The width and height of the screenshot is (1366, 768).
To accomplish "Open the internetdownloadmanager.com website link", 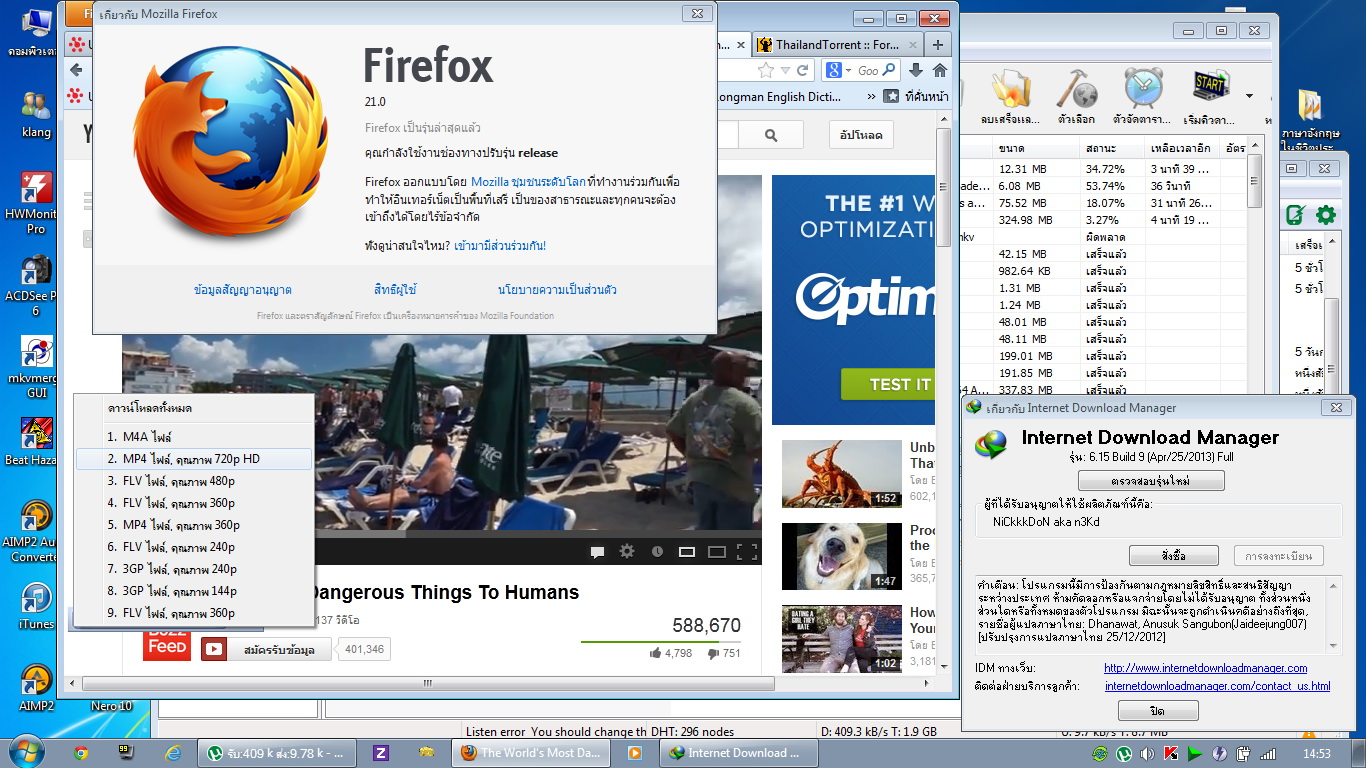I will point(1205,668).
